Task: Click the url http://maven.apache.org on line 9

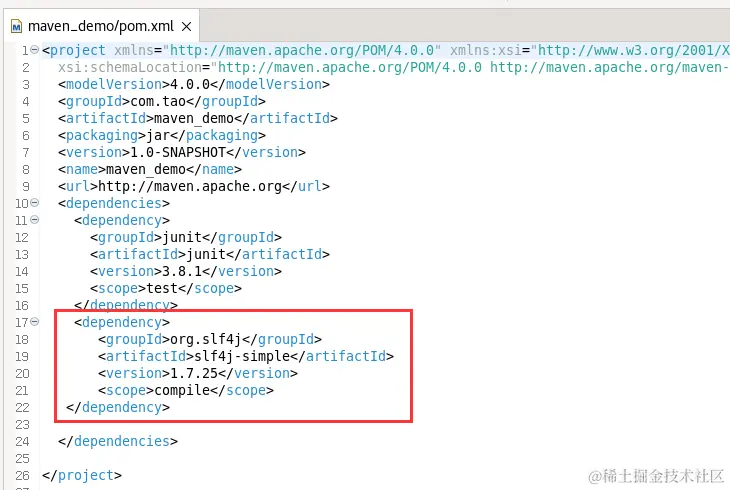Action: pyautogui.click(x=190, y=186)
